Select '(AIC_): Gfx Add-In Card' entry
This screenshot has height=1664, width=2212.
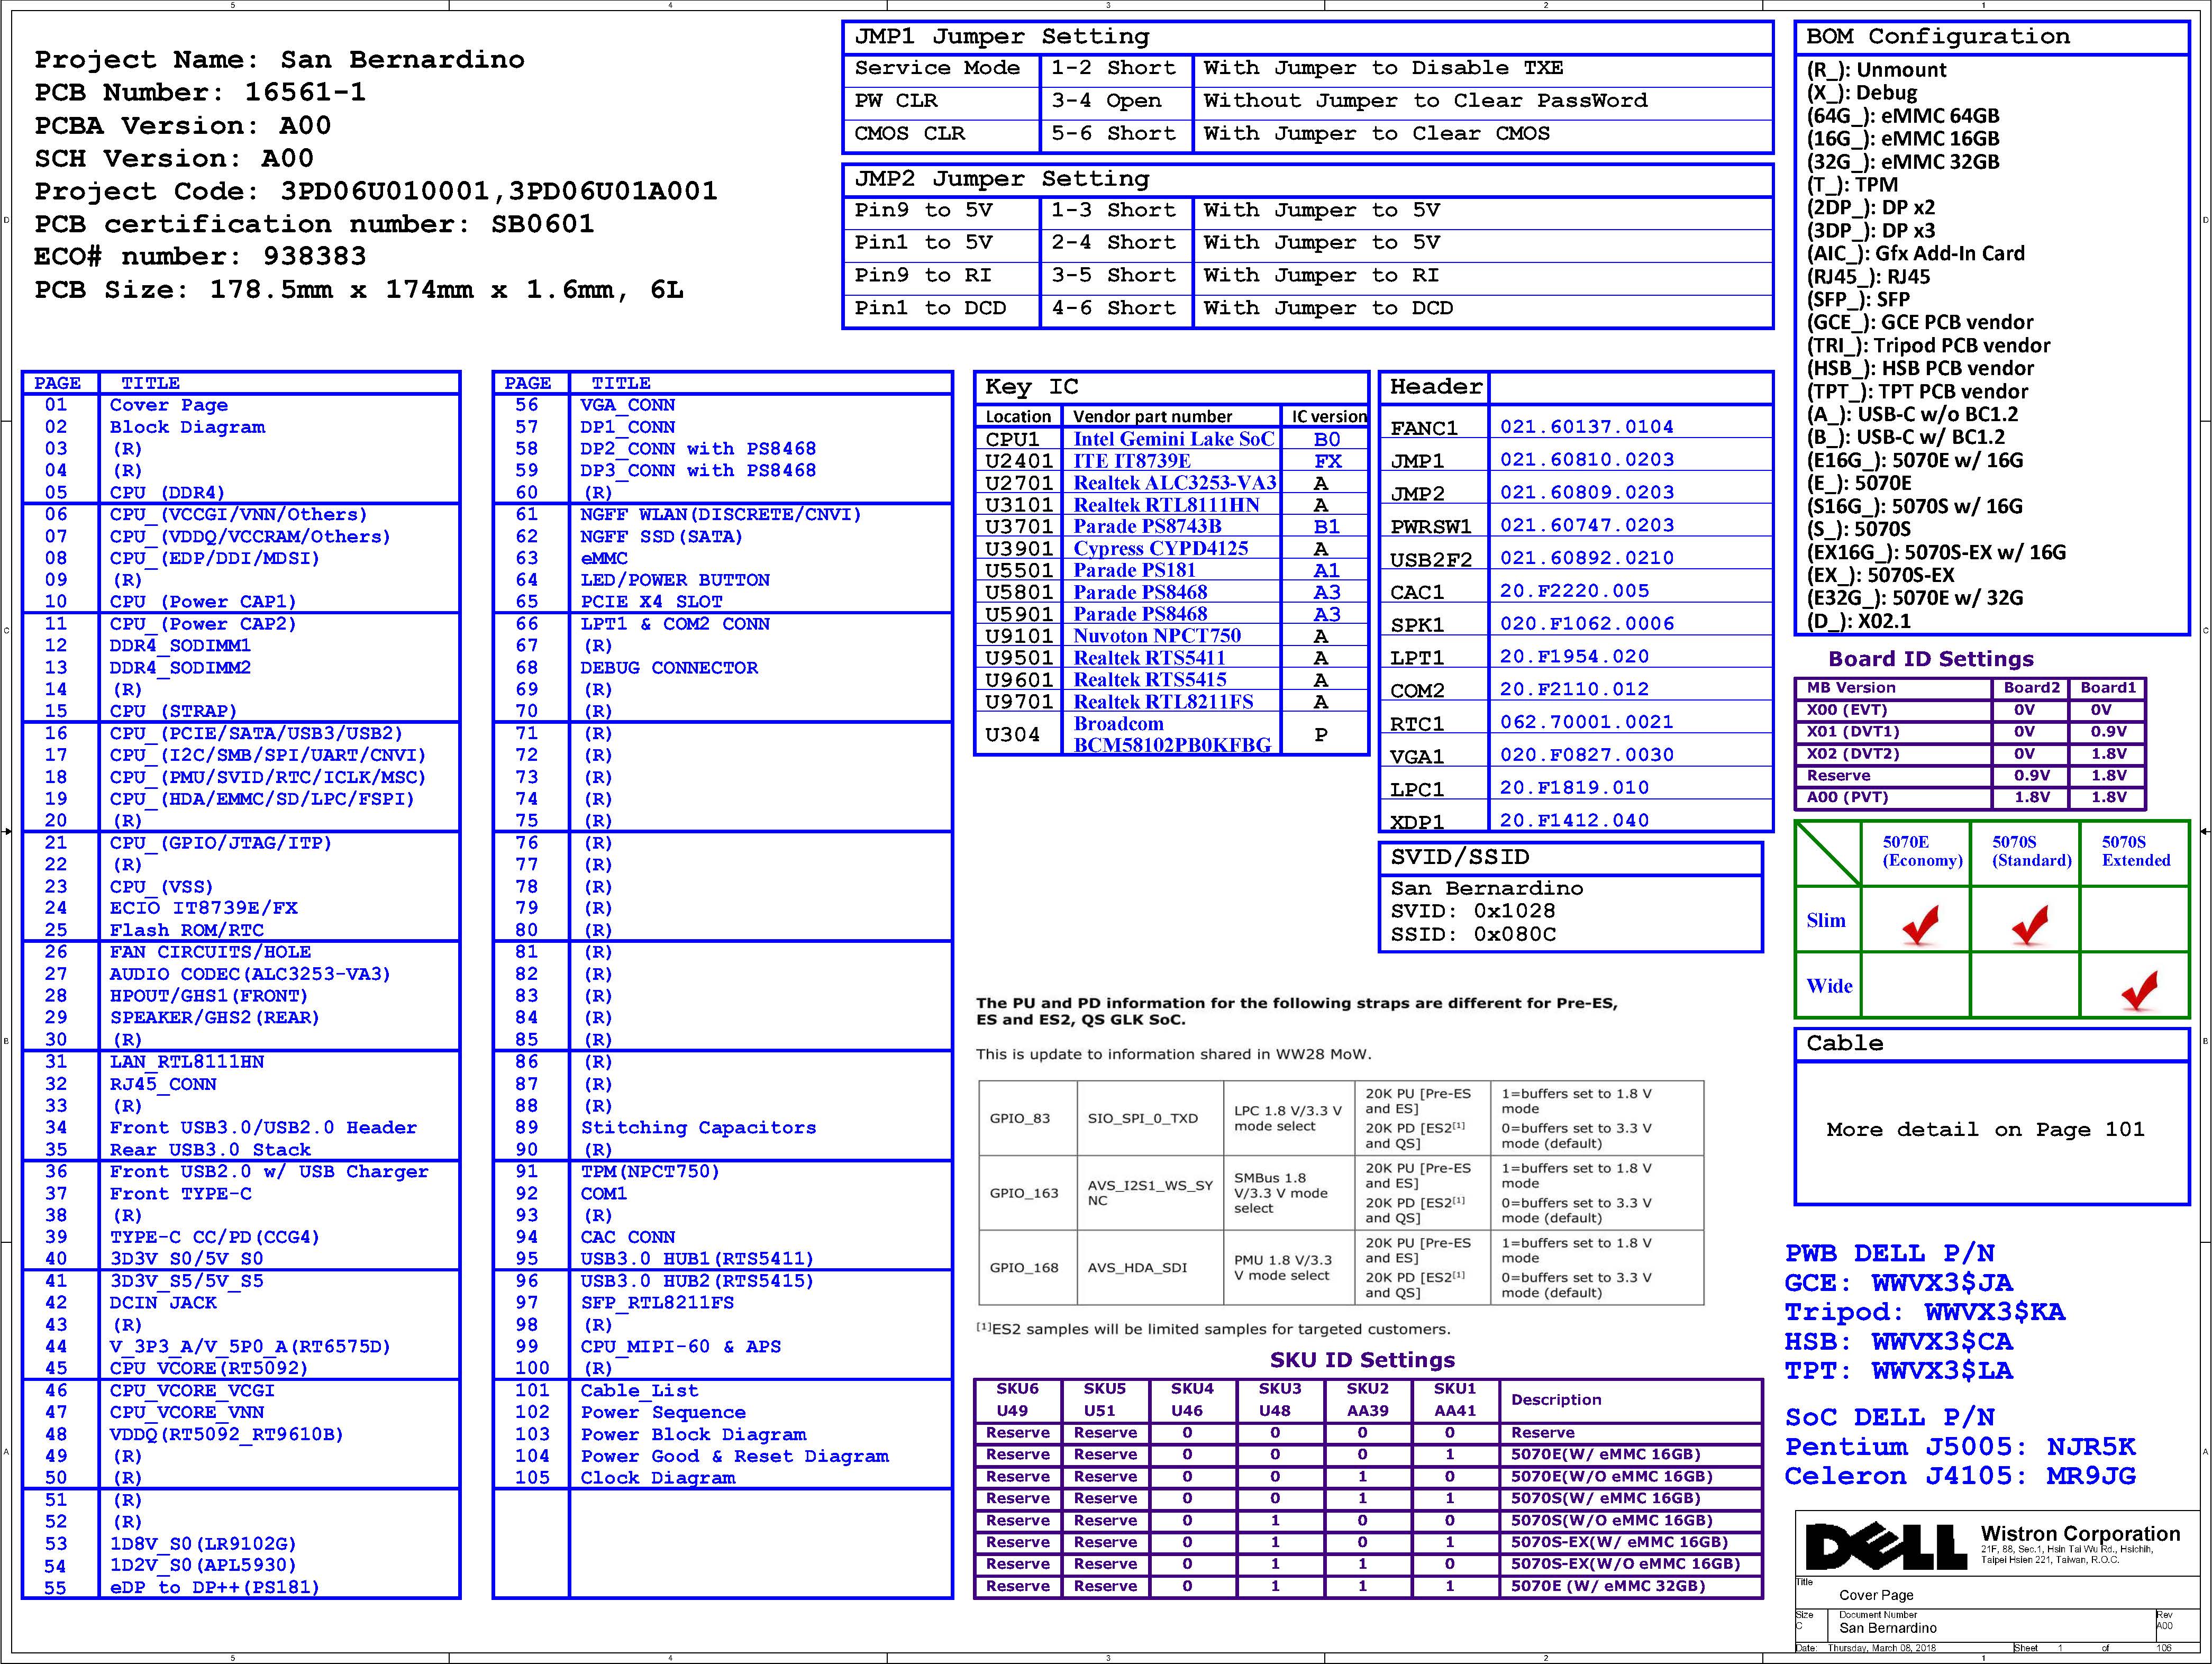1916,254
